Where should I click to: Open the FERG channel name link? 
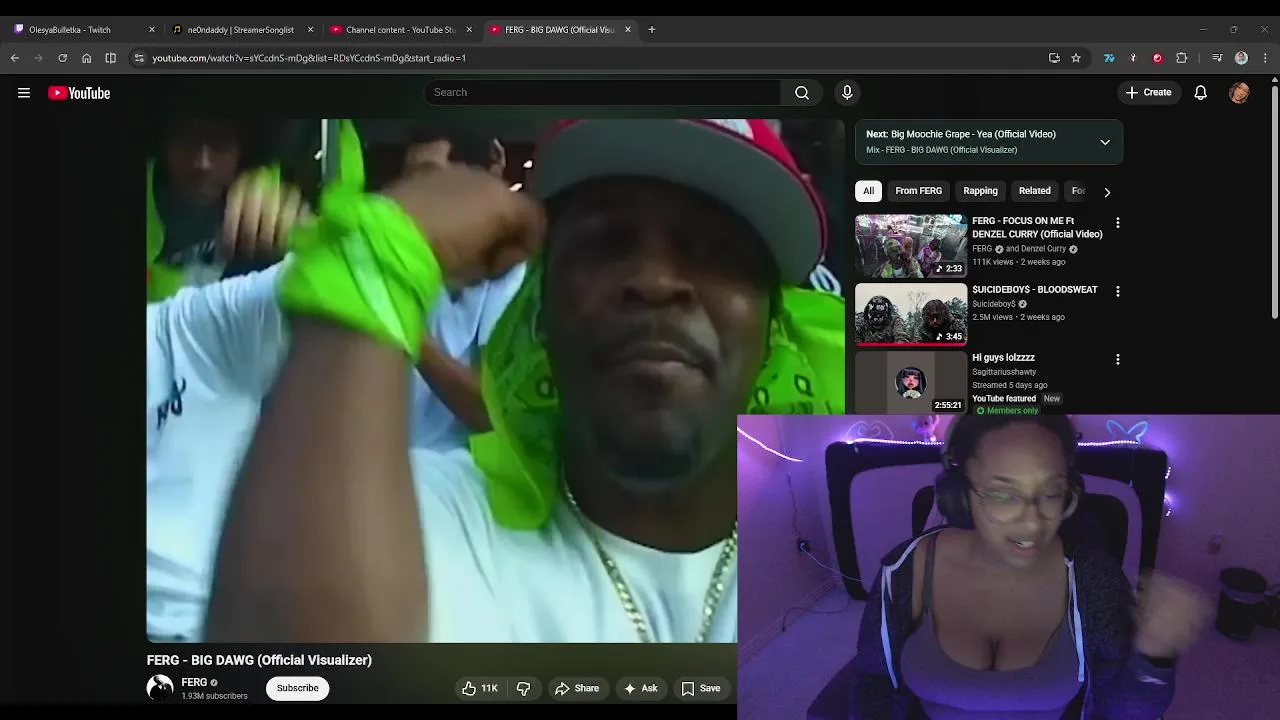194,682
